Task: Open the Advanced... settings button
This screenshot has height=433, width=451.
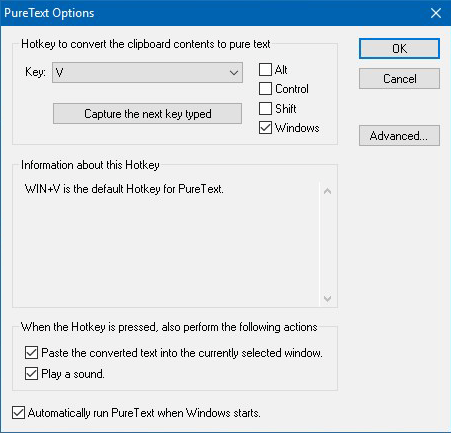Action: (x=399, y=136)
